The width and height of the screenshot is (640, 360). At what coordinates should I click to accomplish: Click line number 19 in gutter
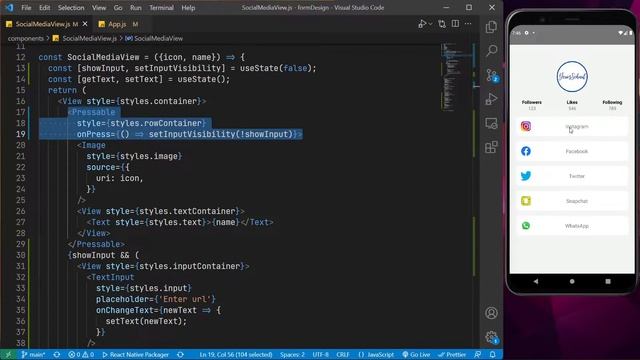coord(20,134)
